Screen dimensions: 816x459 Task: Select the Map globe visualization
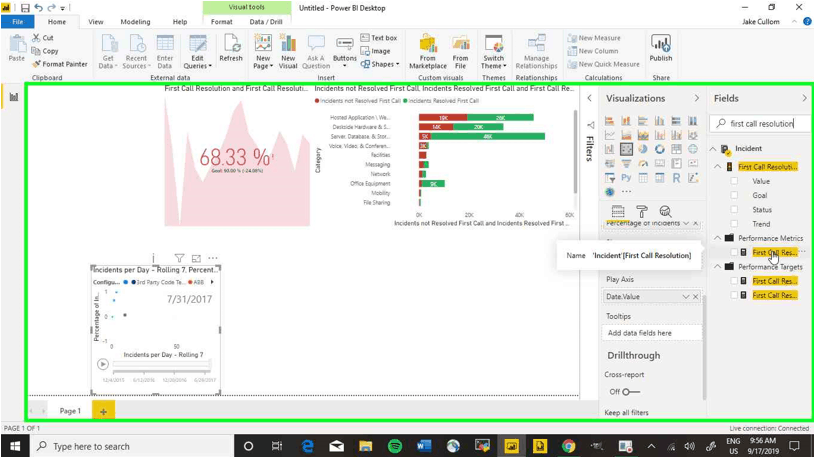click(x=693, y=149)
